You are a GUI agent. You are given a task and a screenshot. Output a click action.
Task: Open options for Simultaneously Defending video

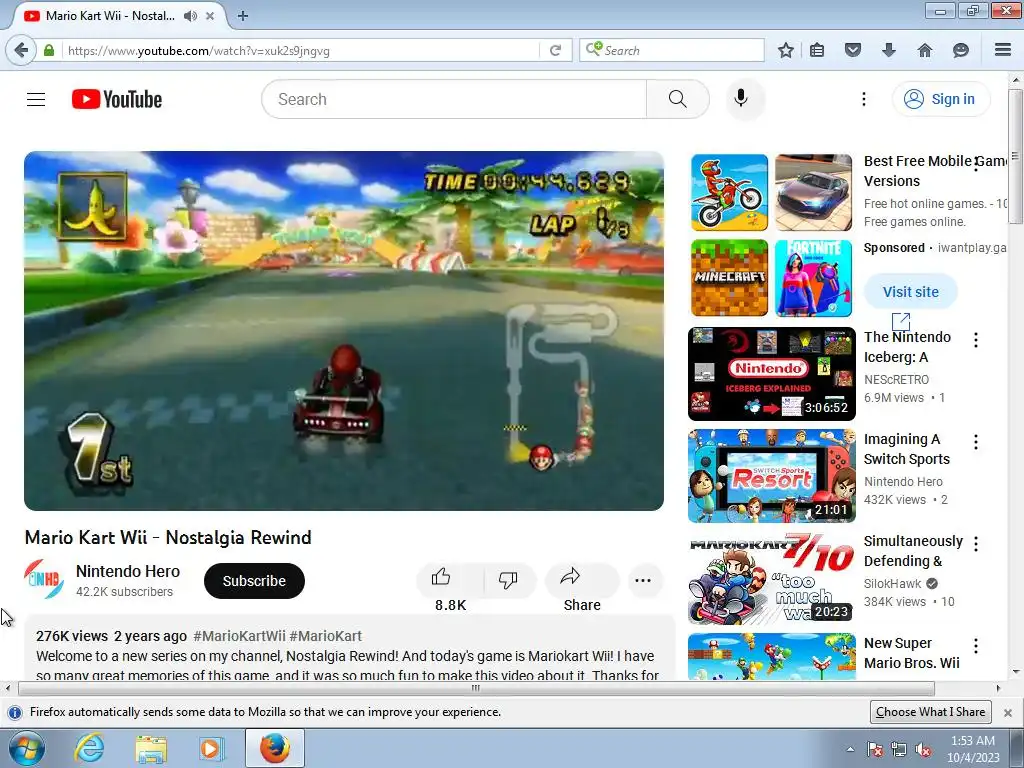click(976, 544)
